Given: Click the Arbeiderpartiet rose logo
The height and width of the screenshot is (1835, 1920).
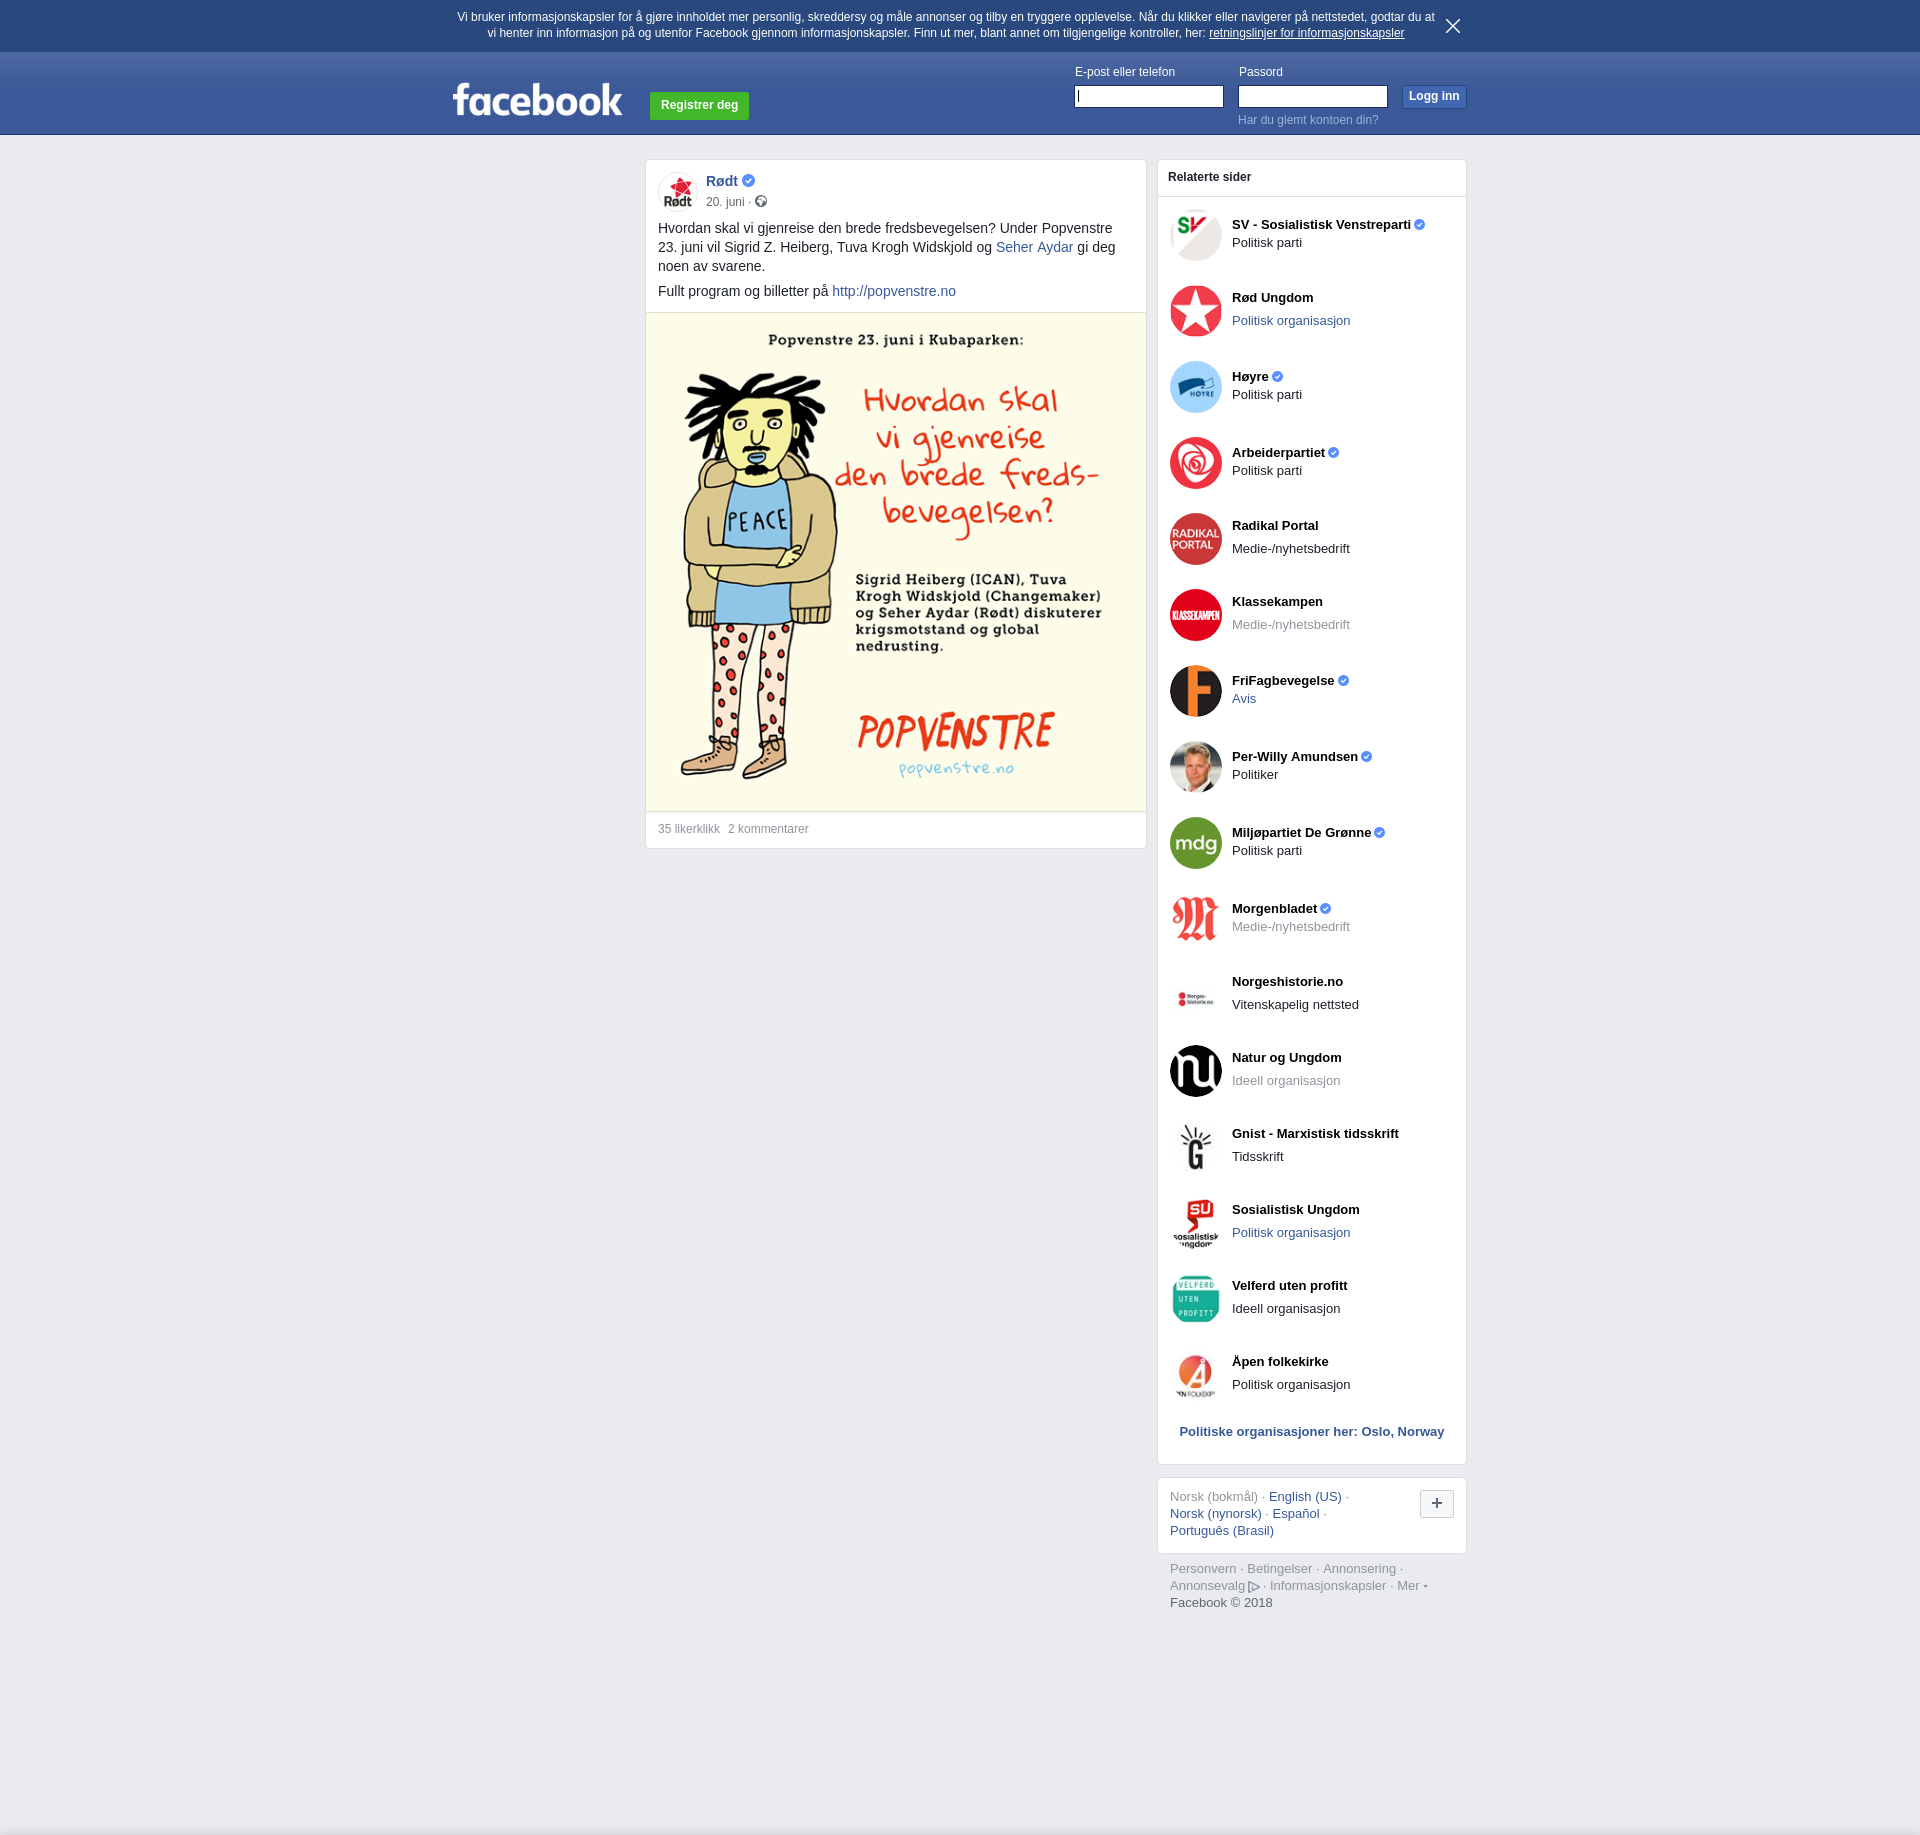Looking at the screenshot, I should click(x=1196, y=463).
